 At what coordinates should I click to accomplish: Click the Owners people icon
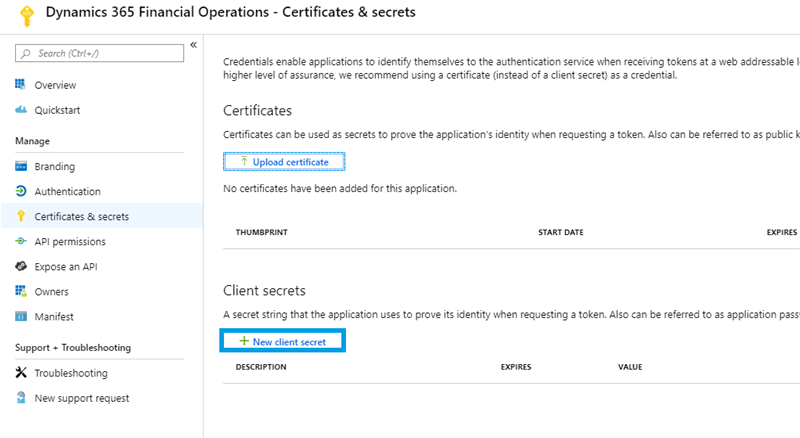coord(21,292)
